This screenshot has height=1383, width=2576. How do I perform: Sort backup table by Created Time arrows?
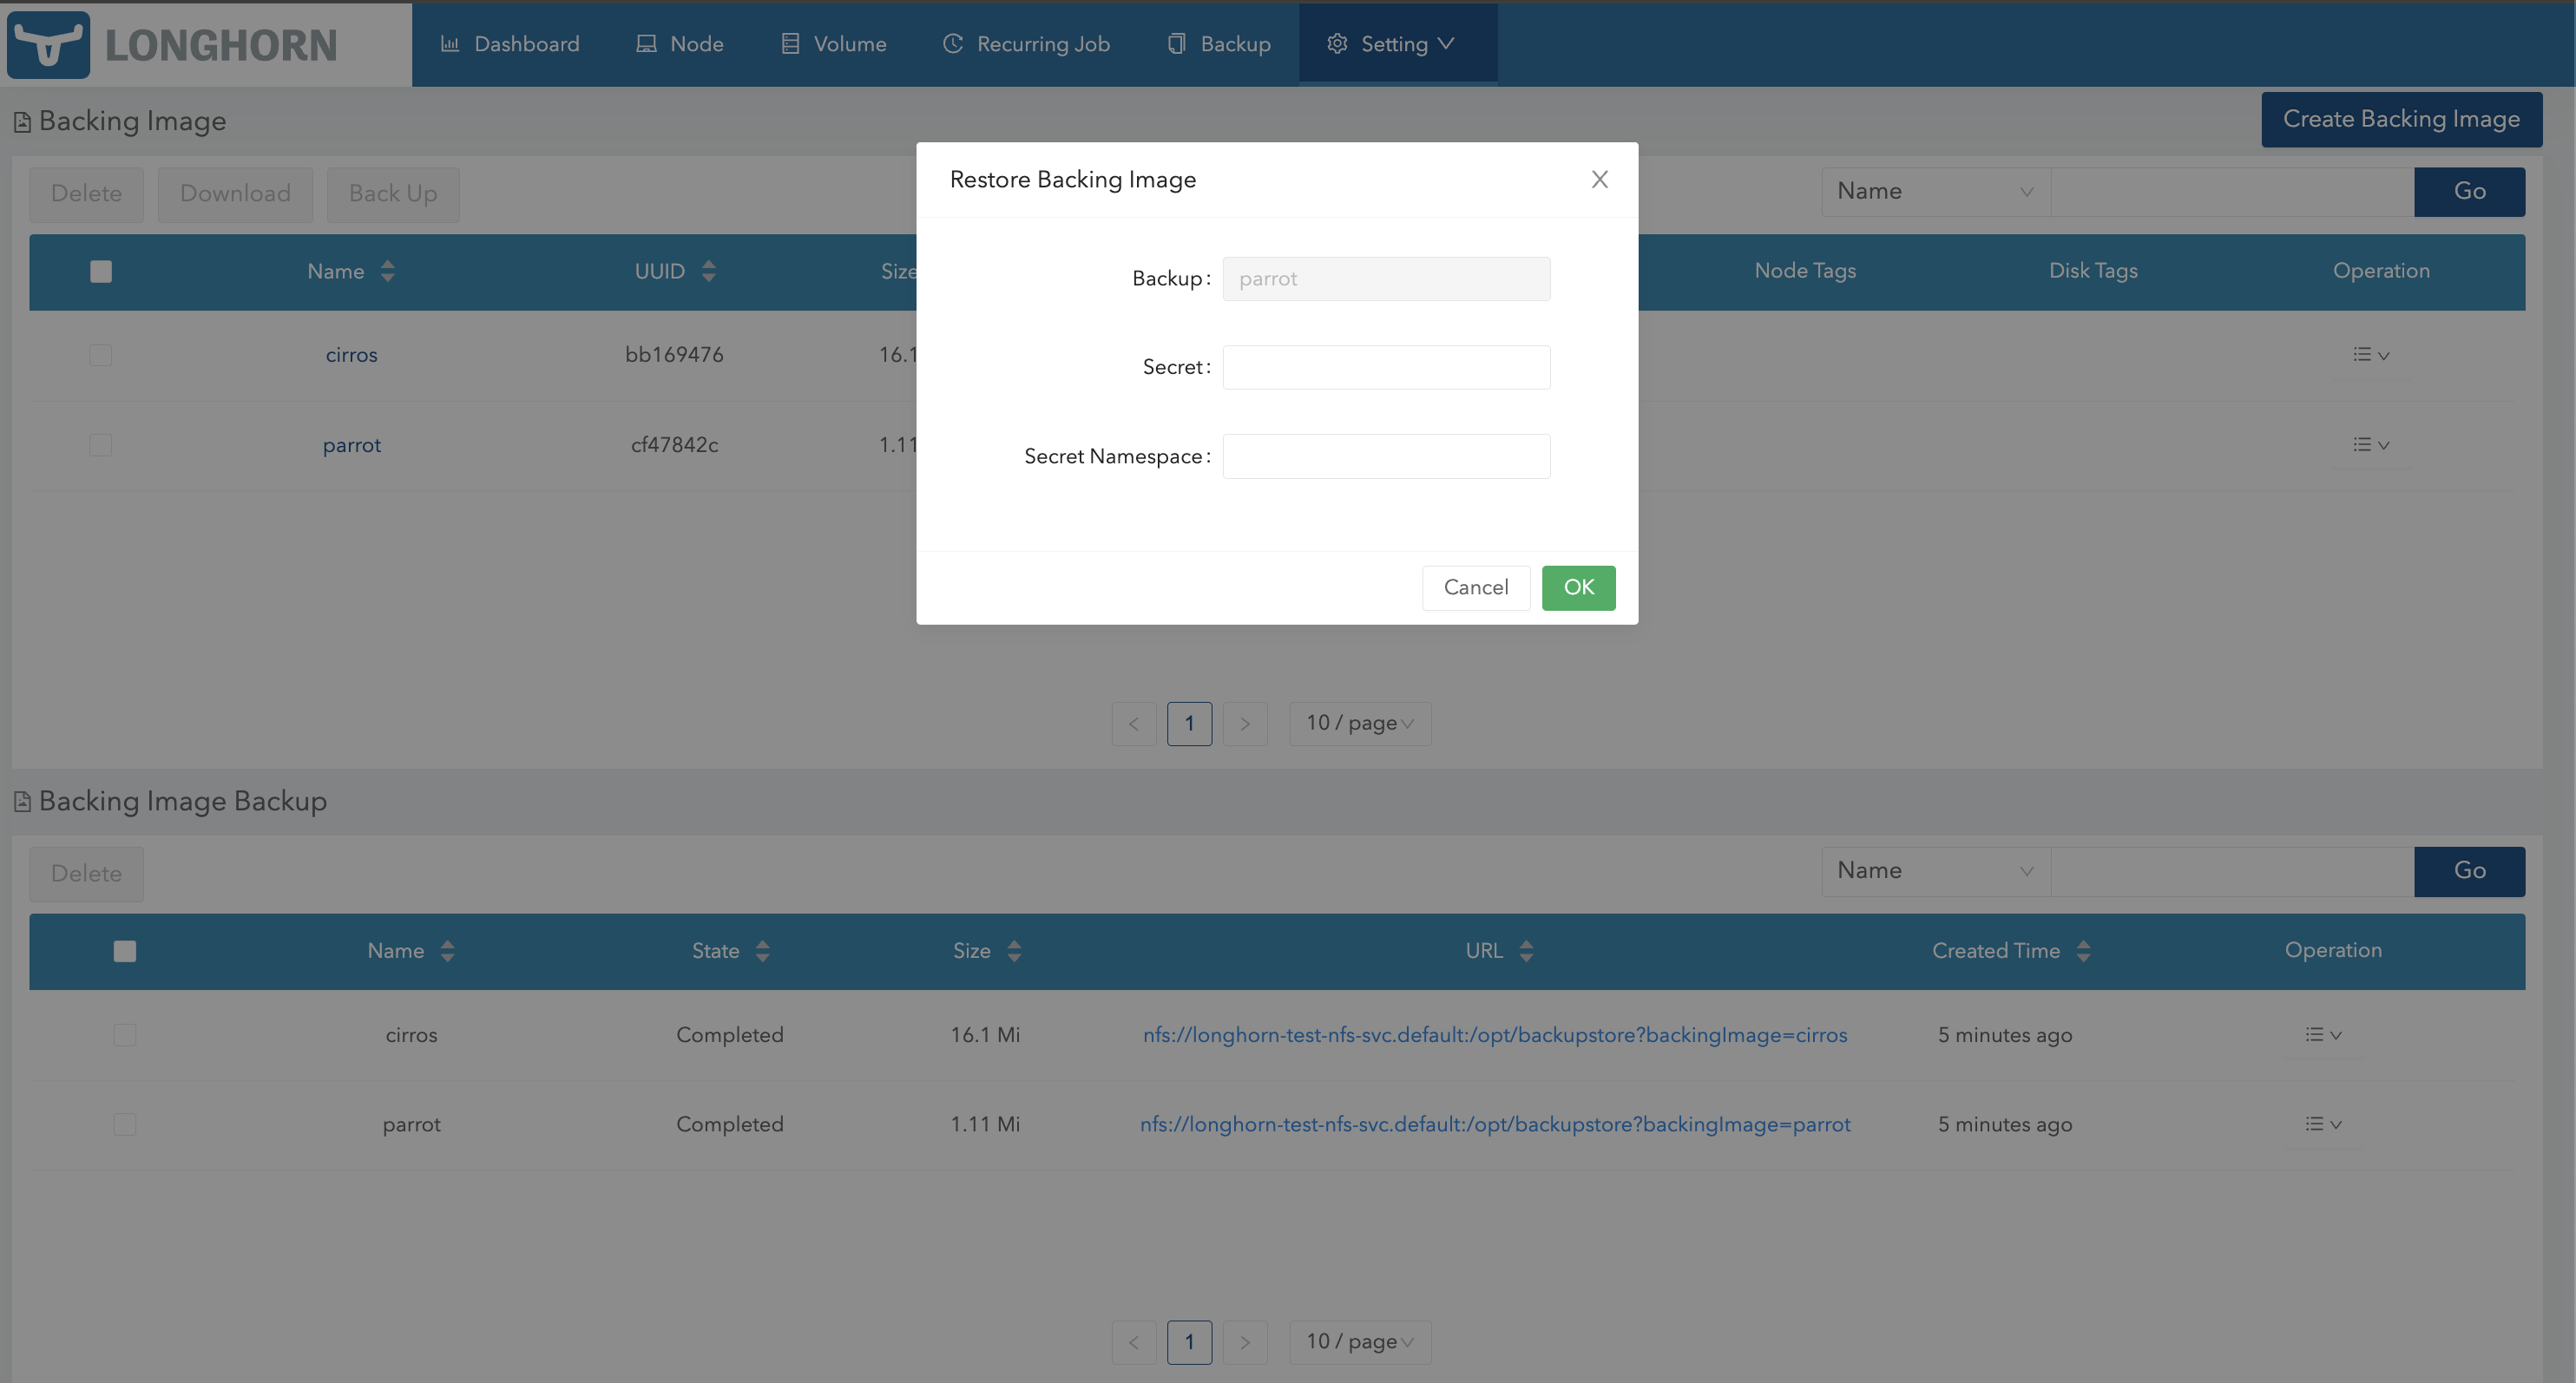(2083, 951)
